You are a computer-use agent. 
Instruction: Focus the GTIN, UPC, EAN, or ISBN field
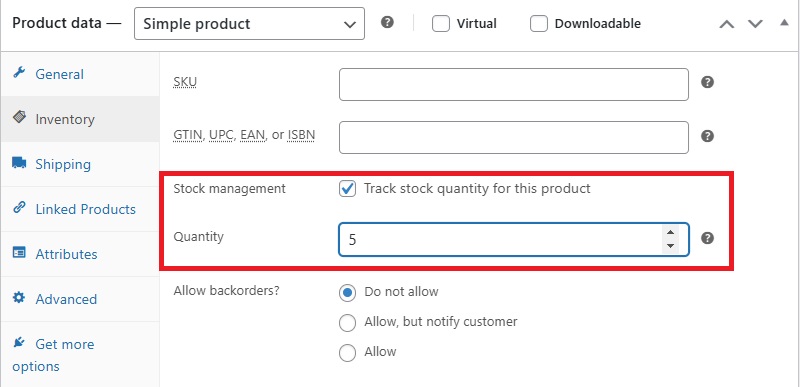tap(514, 137)
